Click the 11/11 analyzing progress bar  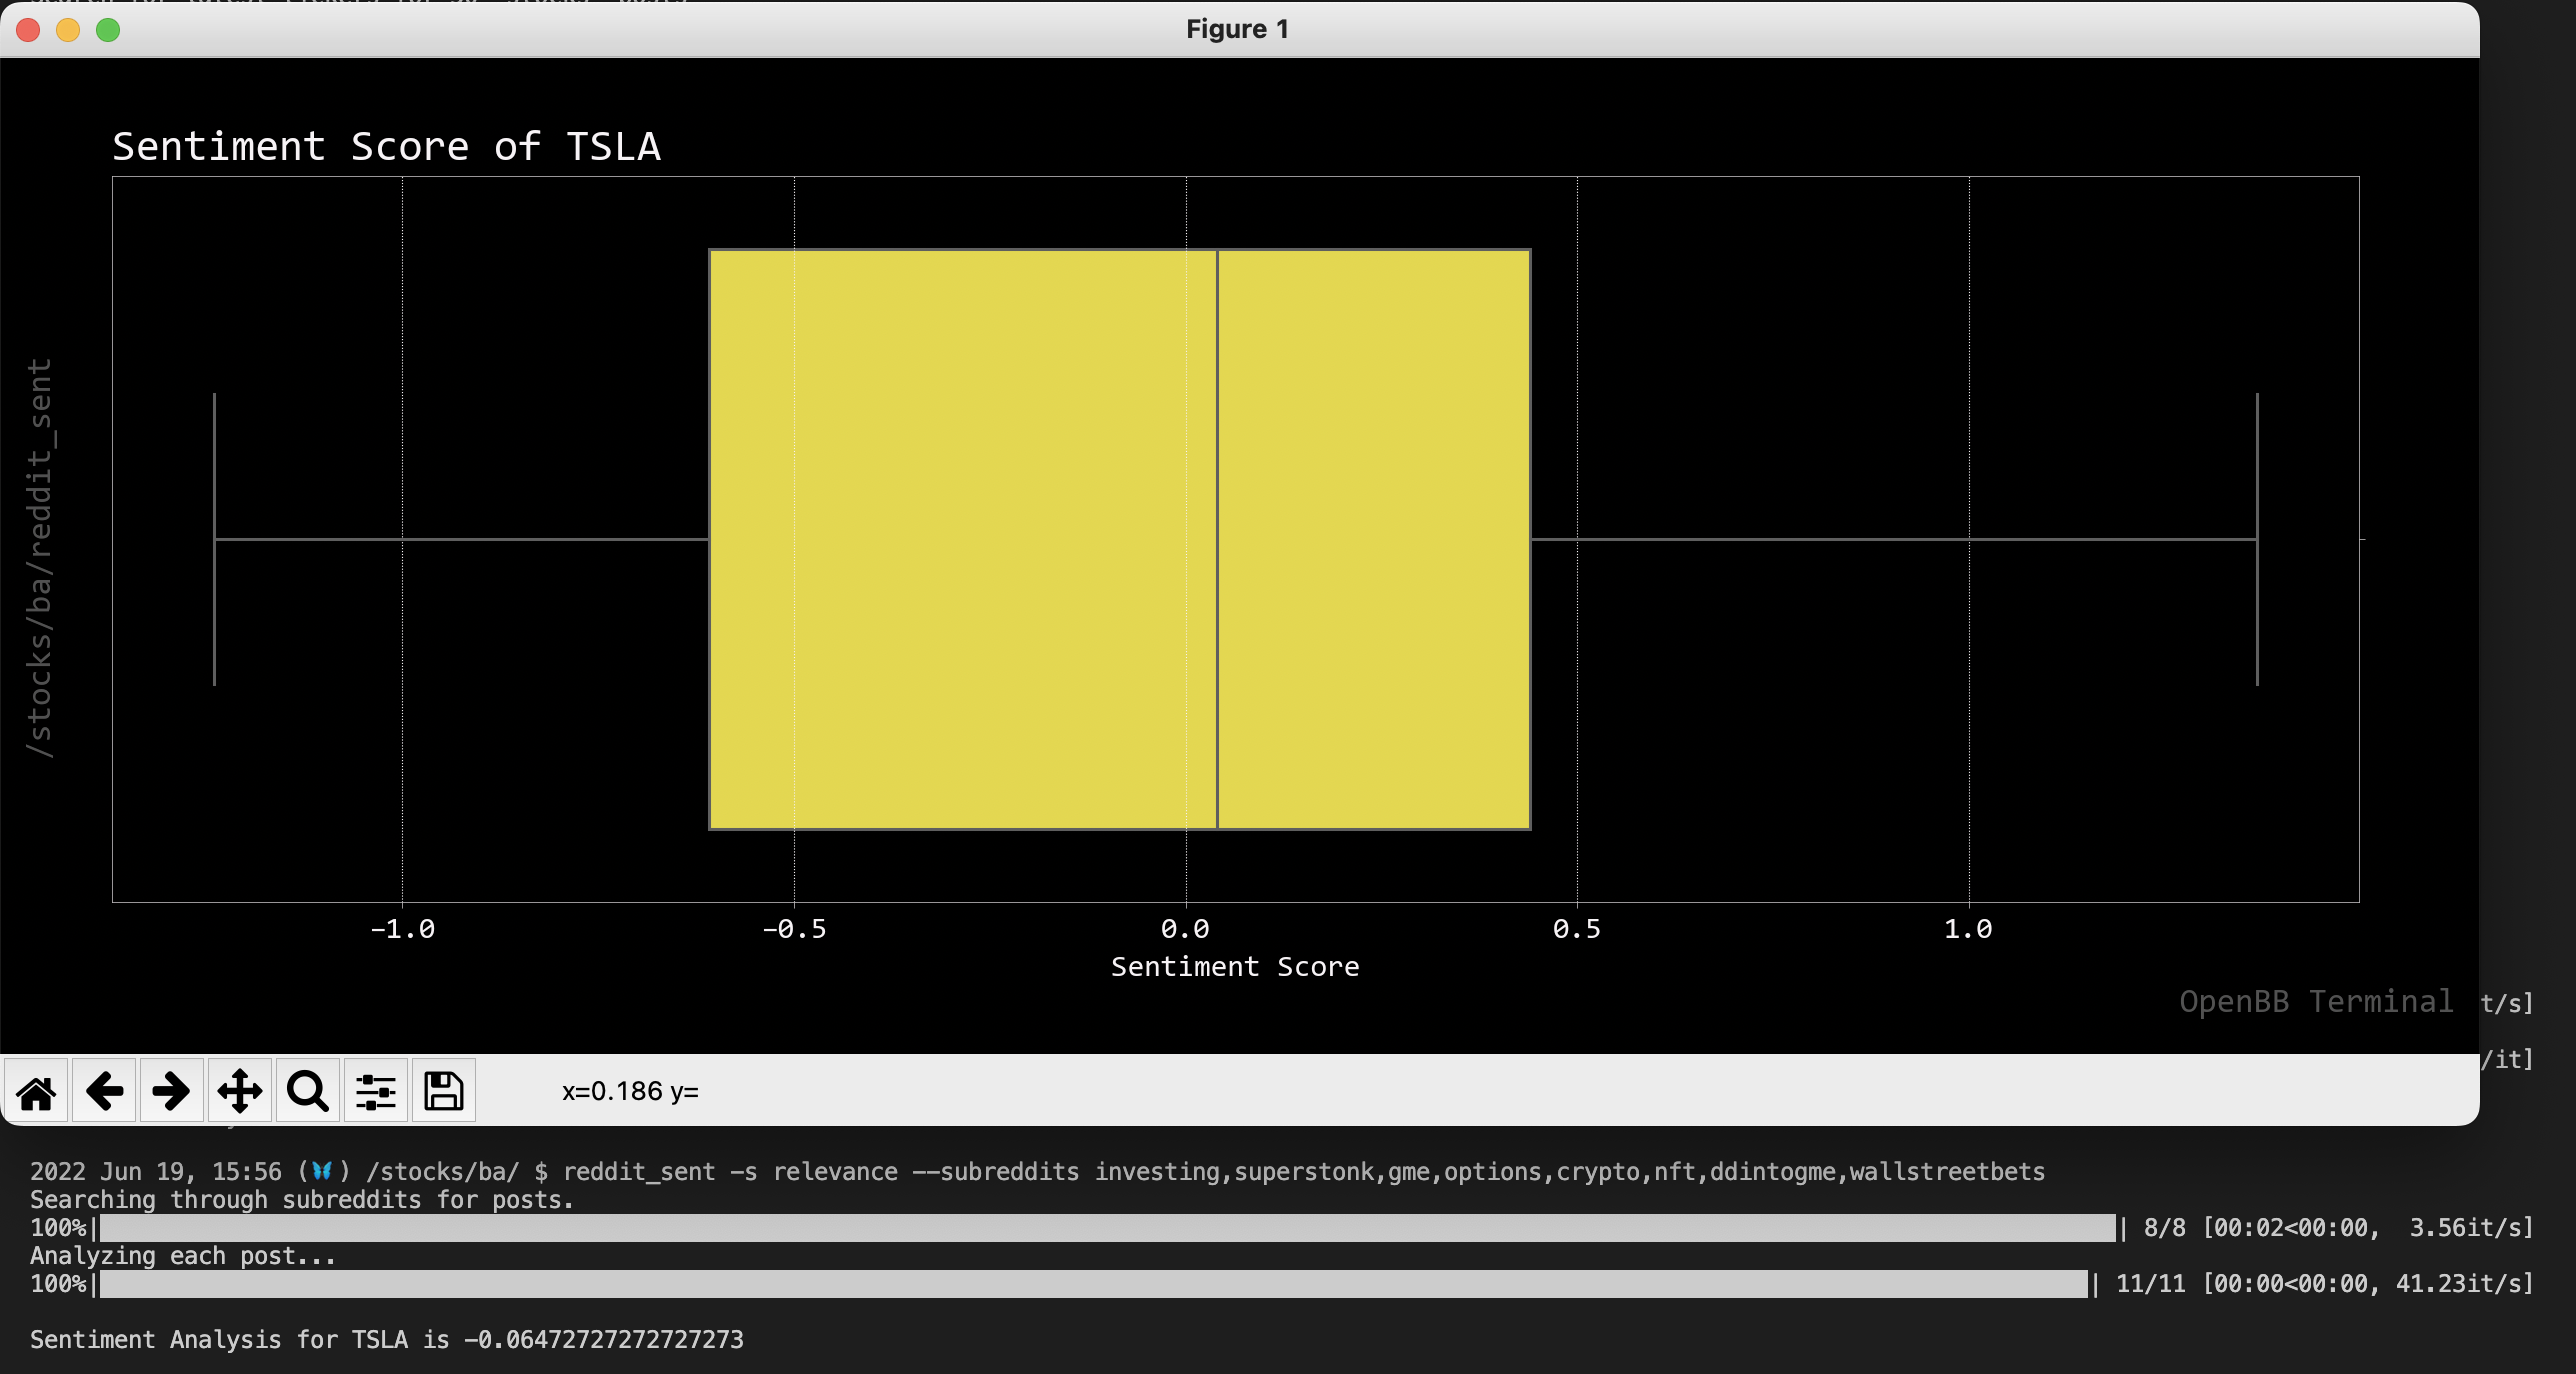pyautogui.click(x=1093, y=1284)
